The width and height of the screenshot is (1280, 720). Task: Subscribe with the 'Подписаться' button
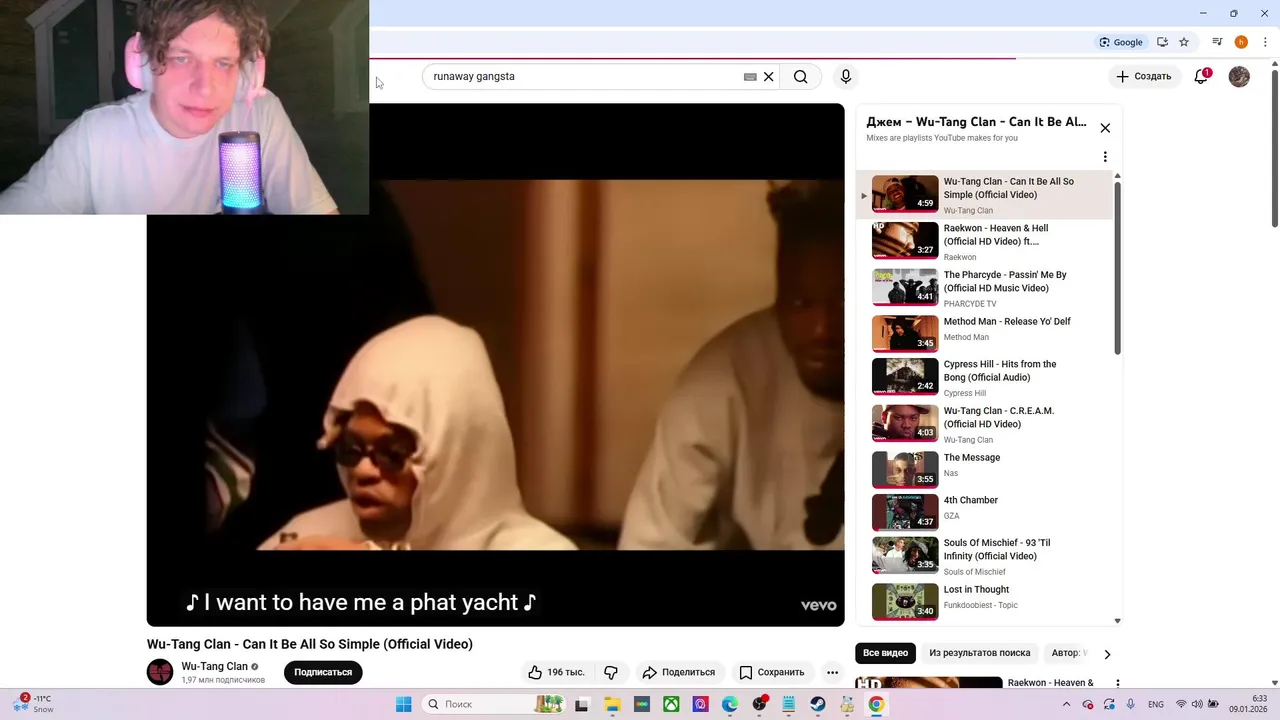point(323,673)
